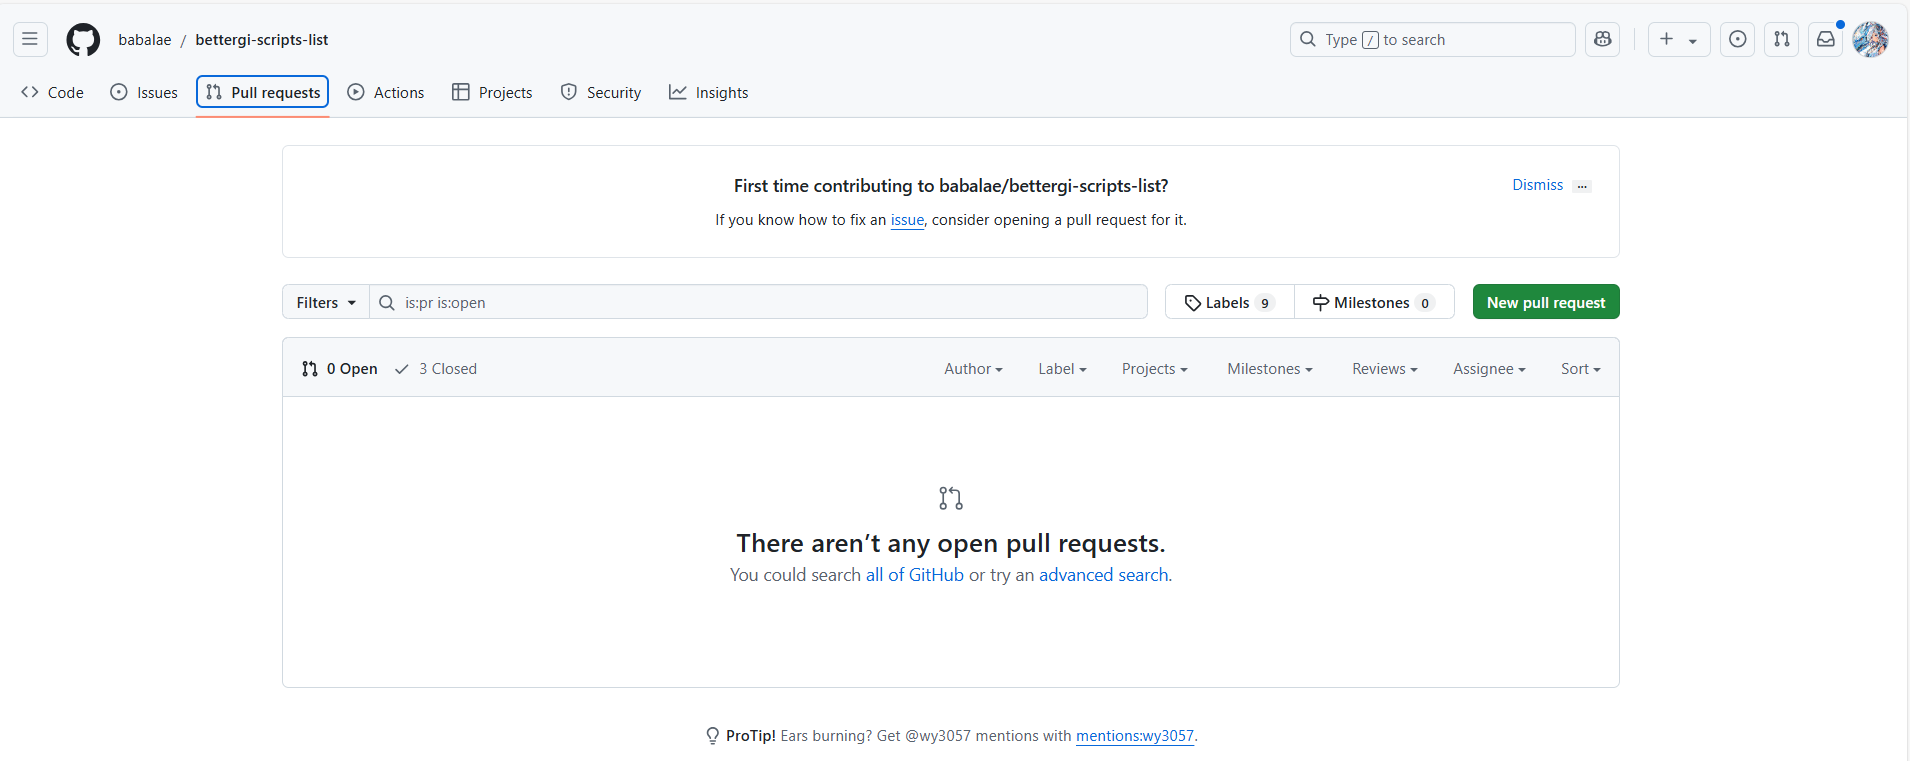Open the Sort dropdown
This screenshot has height=761, width=1910.
(x=1580, y=369)
